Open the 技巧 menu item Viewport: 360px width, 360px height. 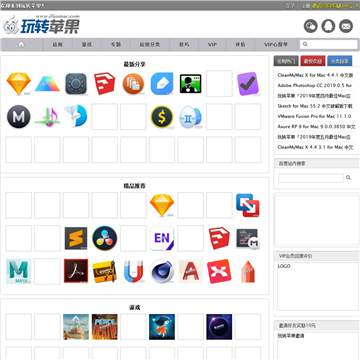coord(184,44)
